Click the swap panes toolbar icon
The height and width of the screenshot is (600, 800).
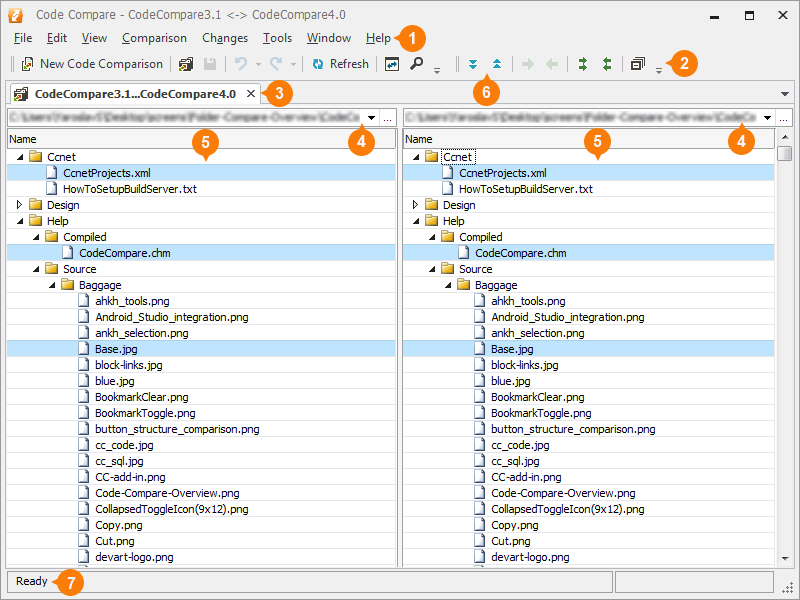coord(391,64)
